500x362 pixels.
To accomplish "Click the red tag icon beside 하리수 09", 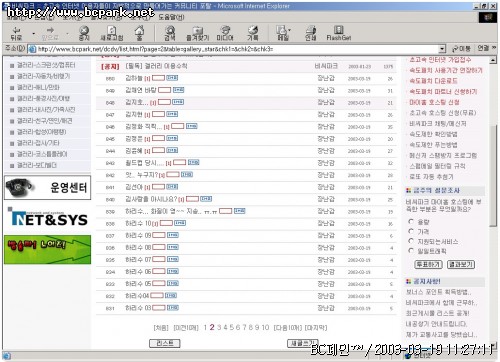I will (x=159, y=235).
